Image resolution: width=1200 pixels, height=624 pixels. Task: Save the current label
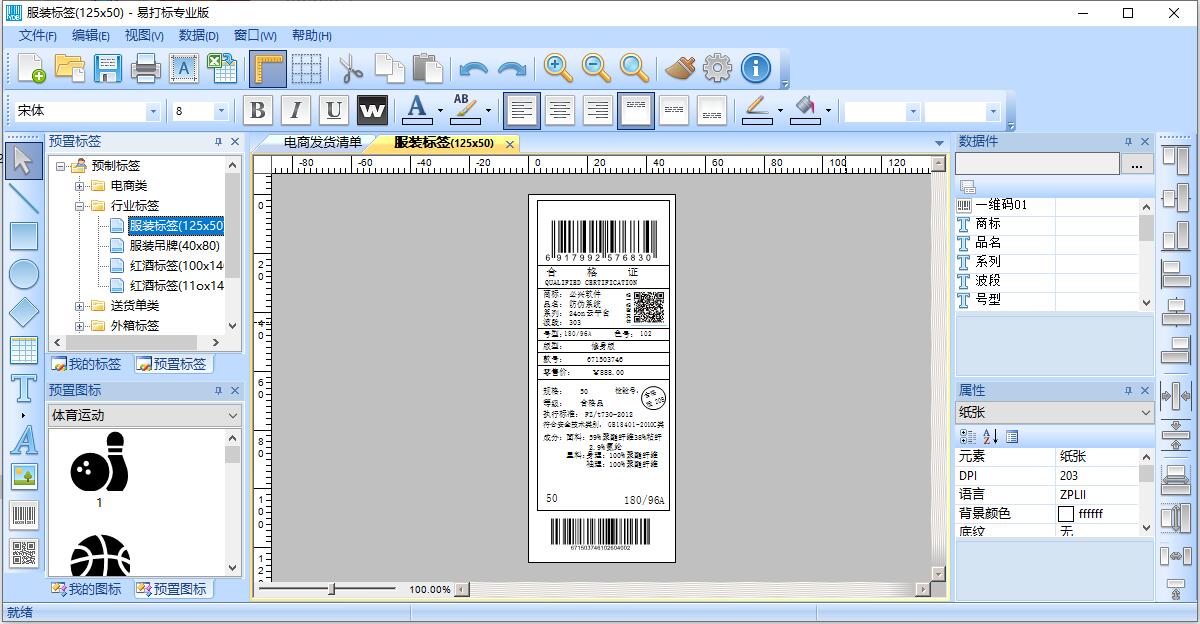click(108, 68)
